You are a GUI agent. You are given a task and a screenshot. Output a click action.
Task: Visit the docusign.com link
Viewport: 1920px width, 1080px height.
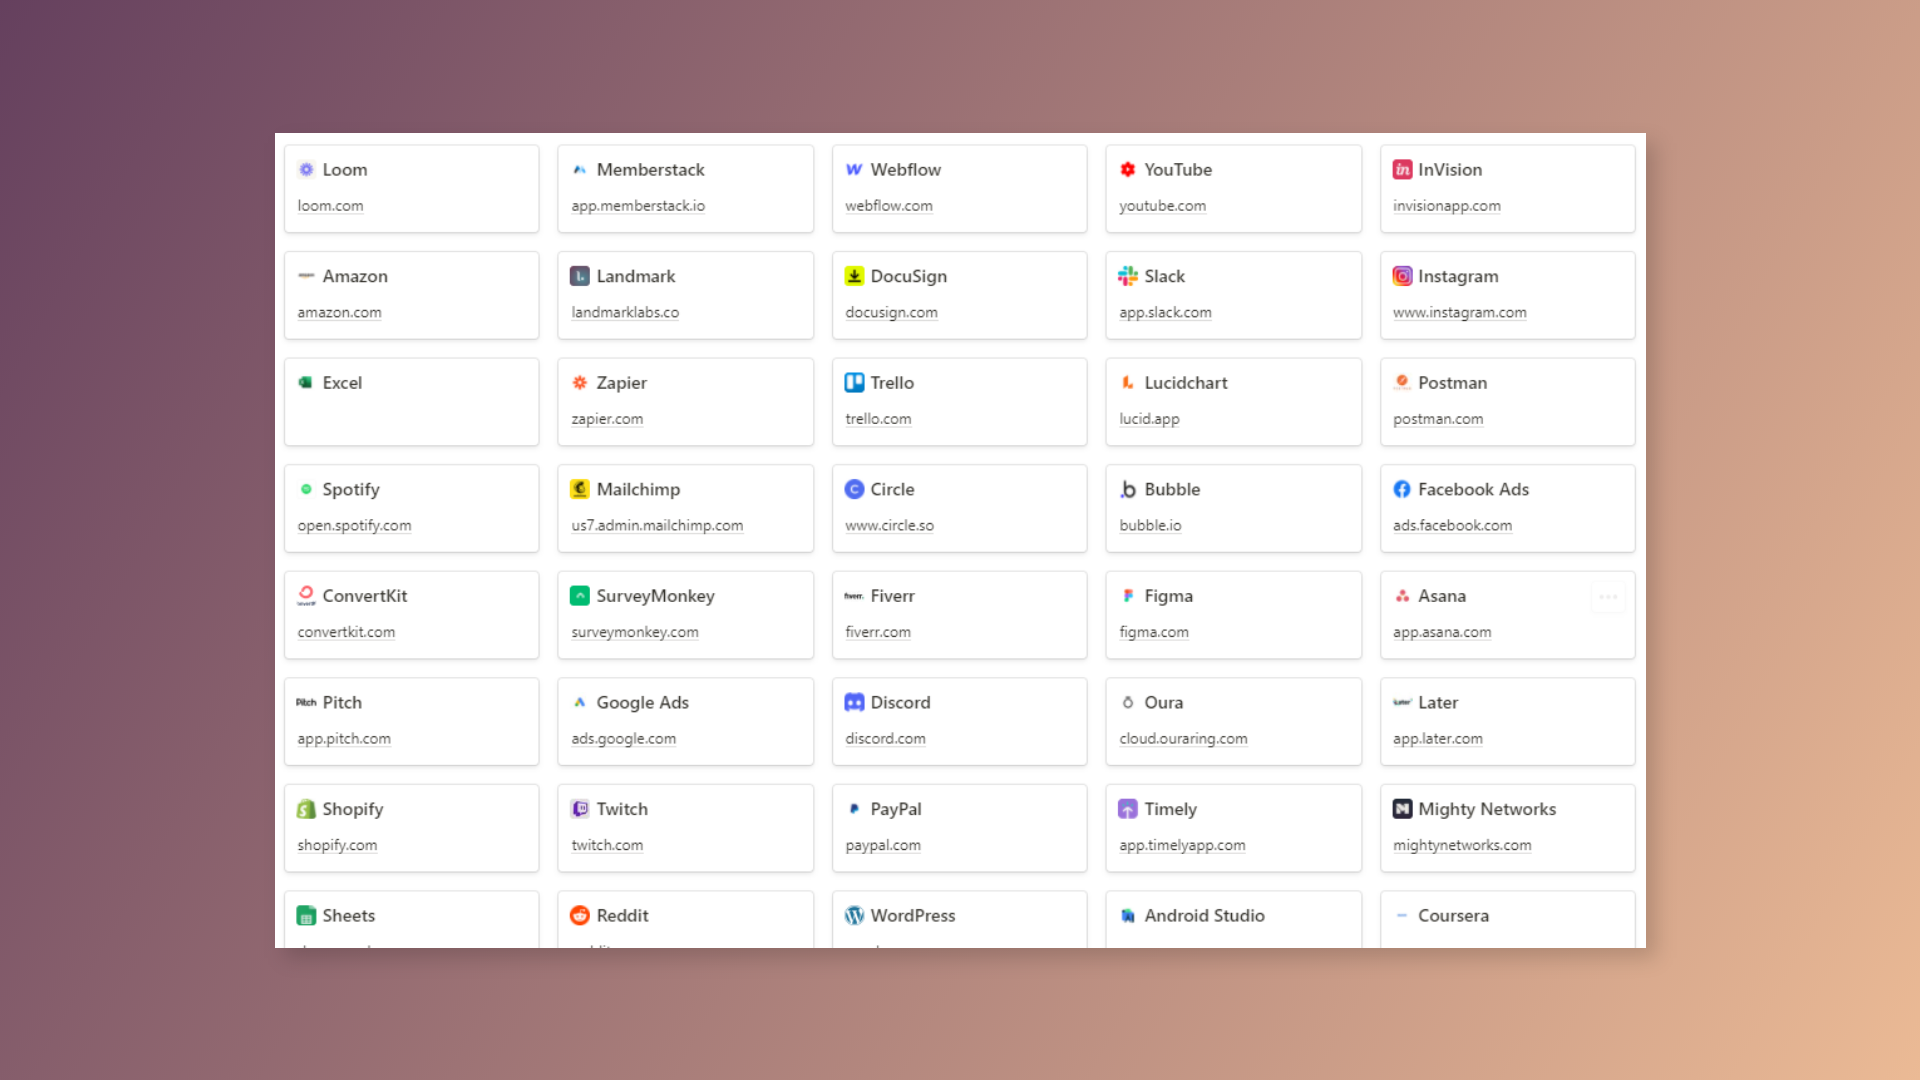891,313
